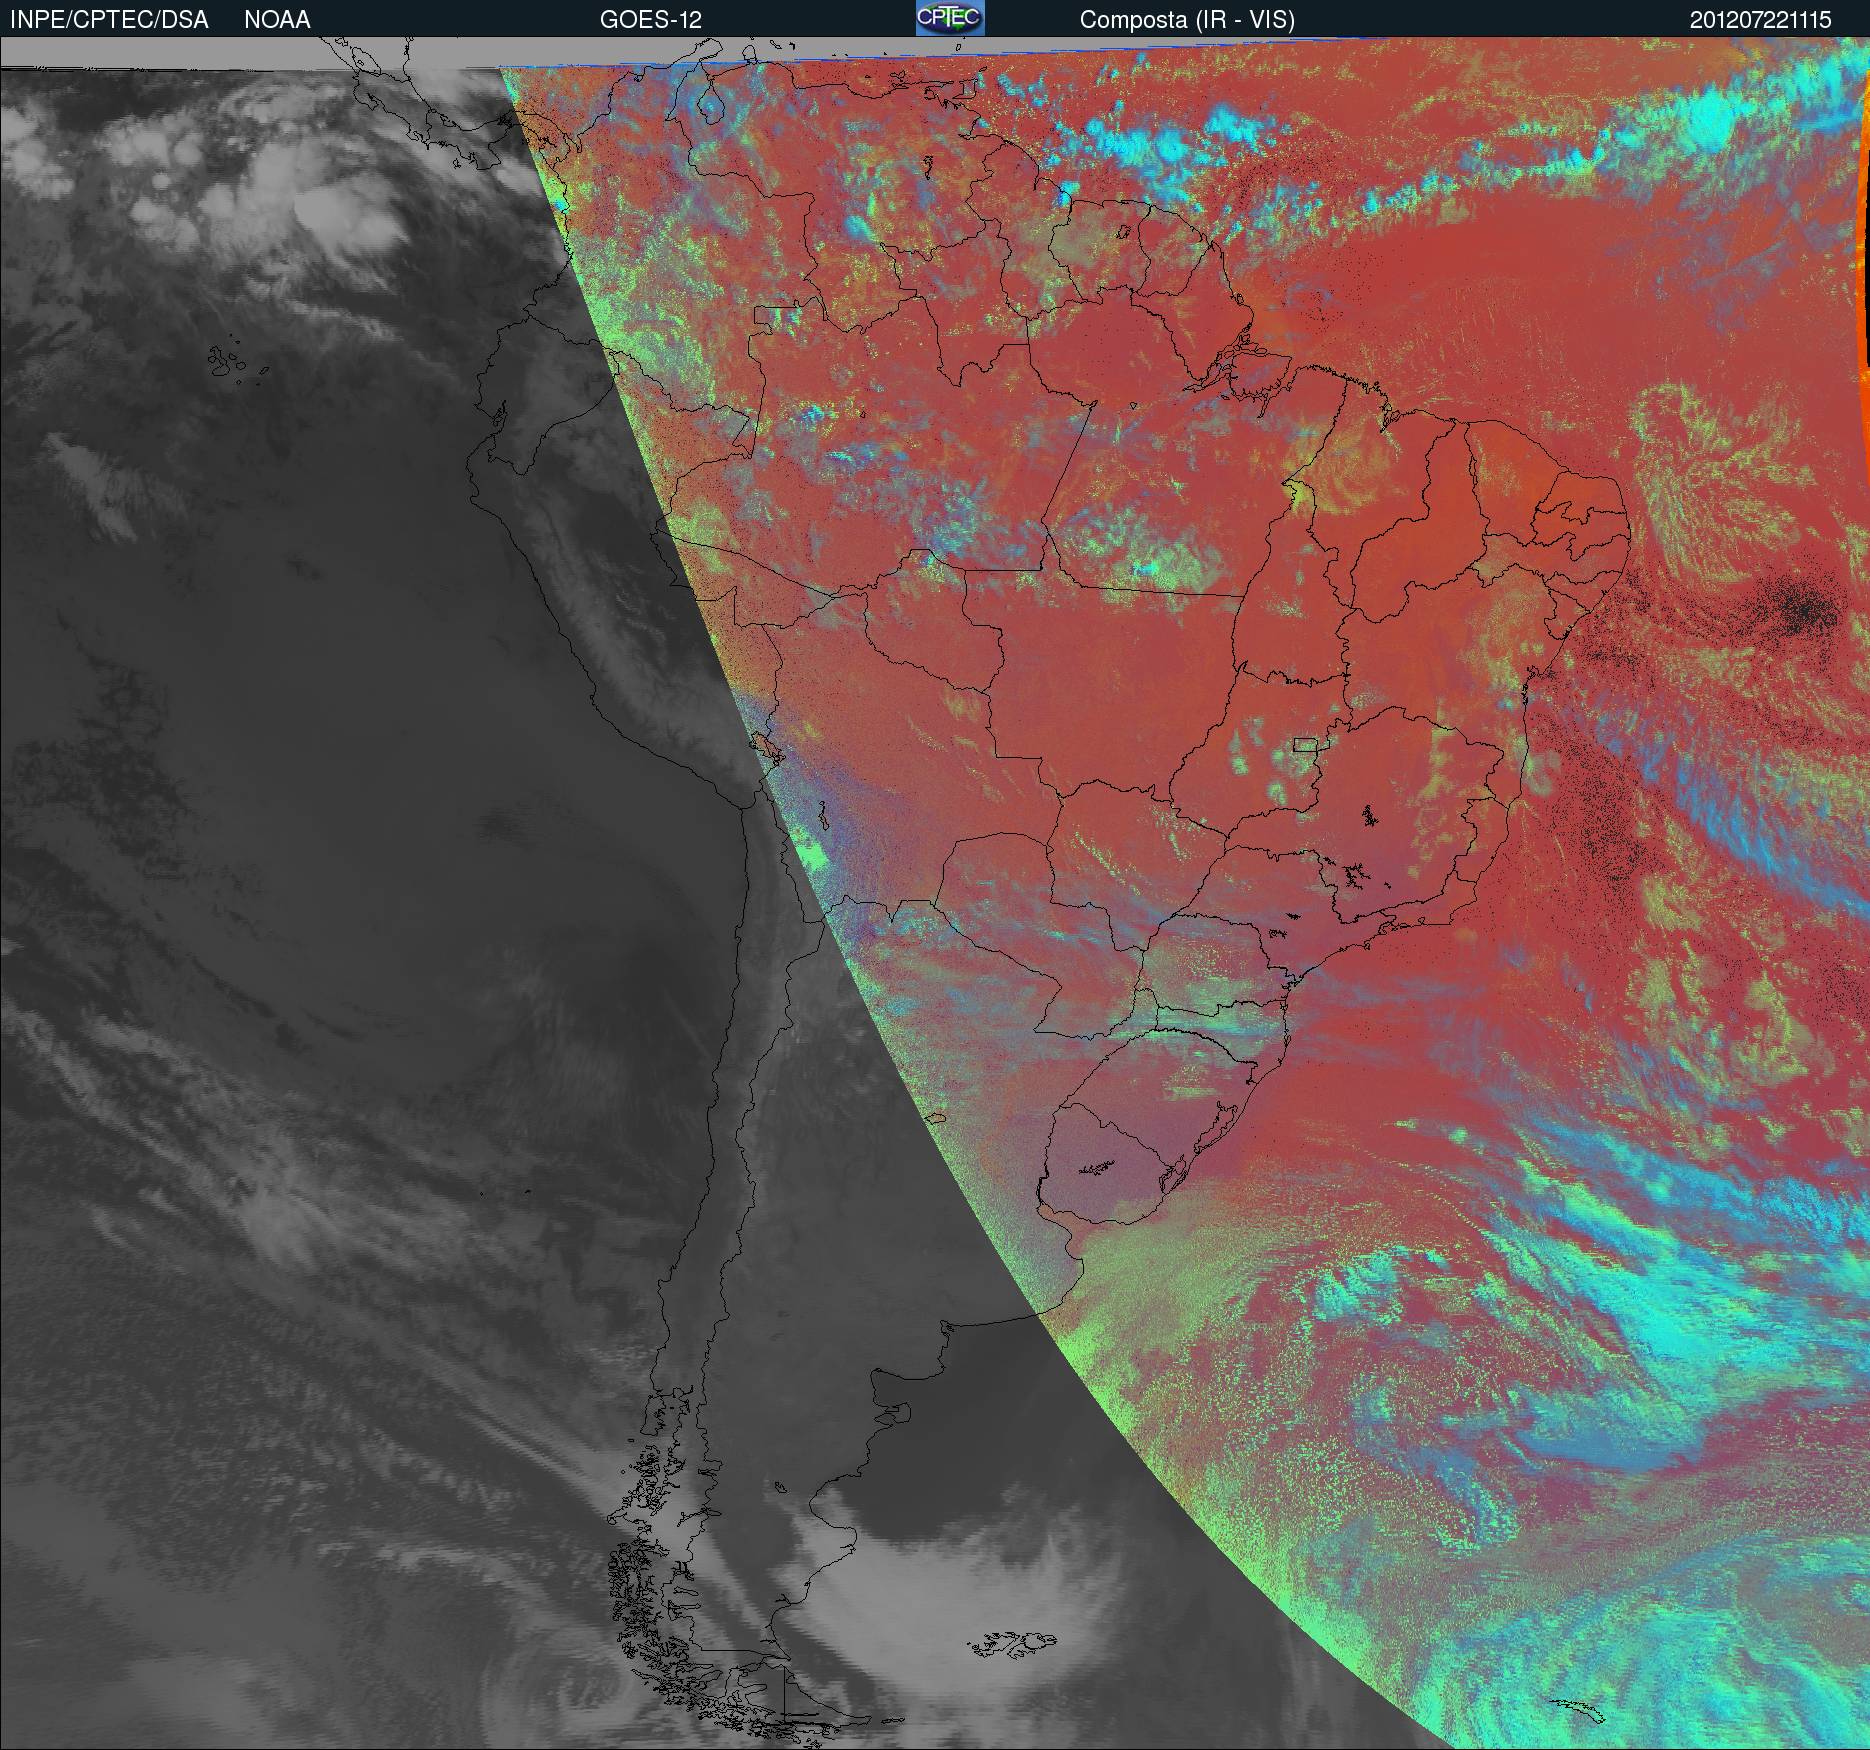The height and width of the screenshot is (1750, 1870).
Task: Click the 201207221115 timestamp
Action: tap(1761, 20)
